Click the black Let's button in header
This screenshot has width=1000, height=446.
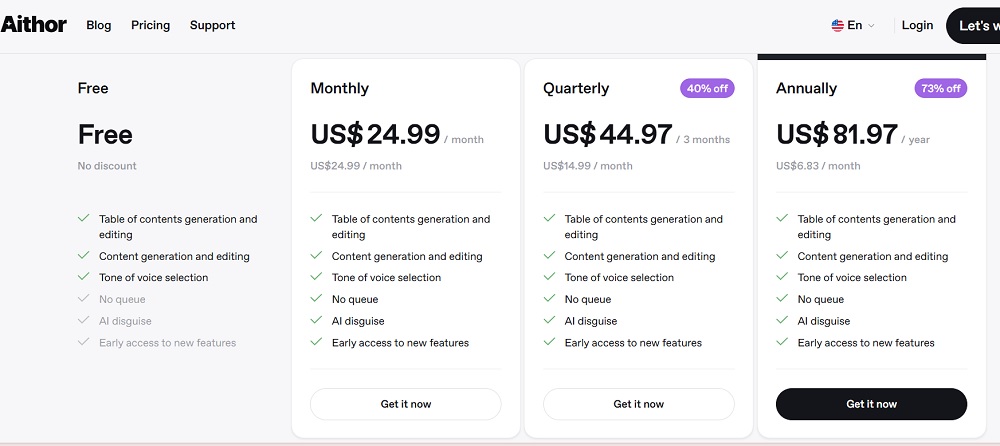[x=973, y=26]
